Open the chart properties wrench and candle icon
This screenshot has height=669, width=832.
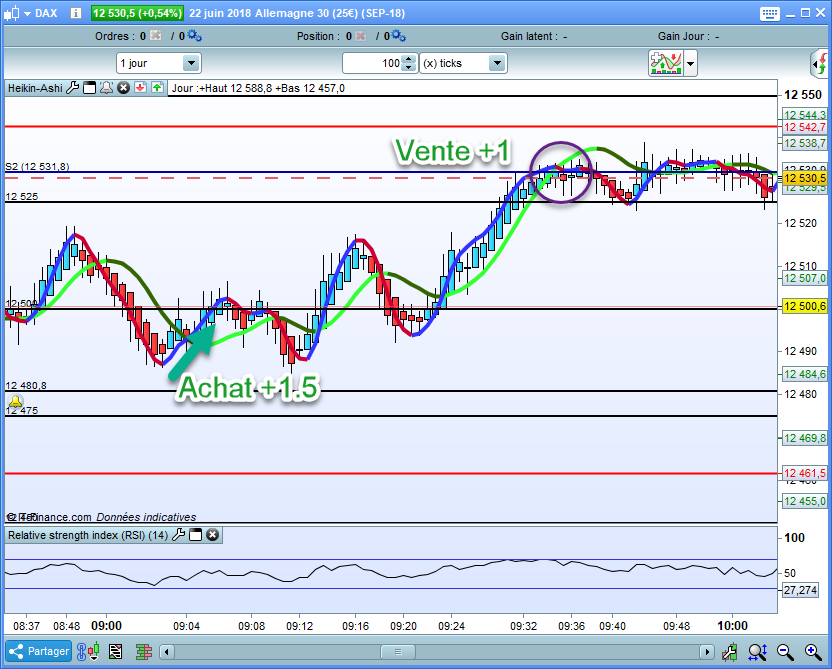(x=730, y=651)
